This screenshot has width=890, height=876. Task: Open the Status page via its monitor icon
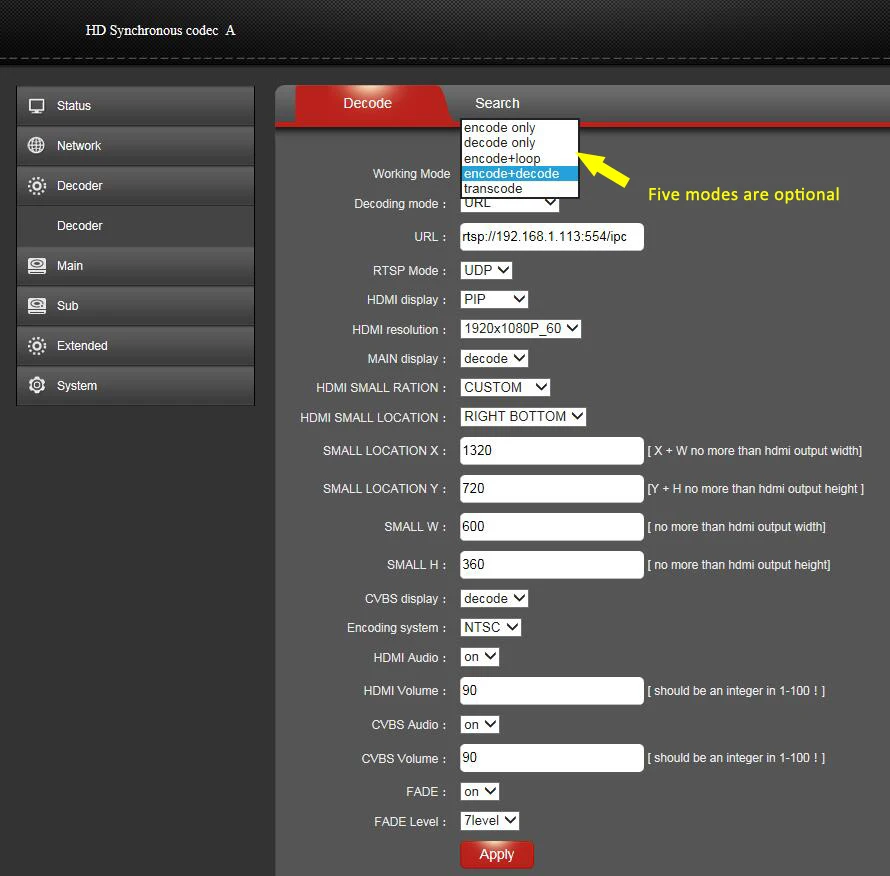[37, 106]
